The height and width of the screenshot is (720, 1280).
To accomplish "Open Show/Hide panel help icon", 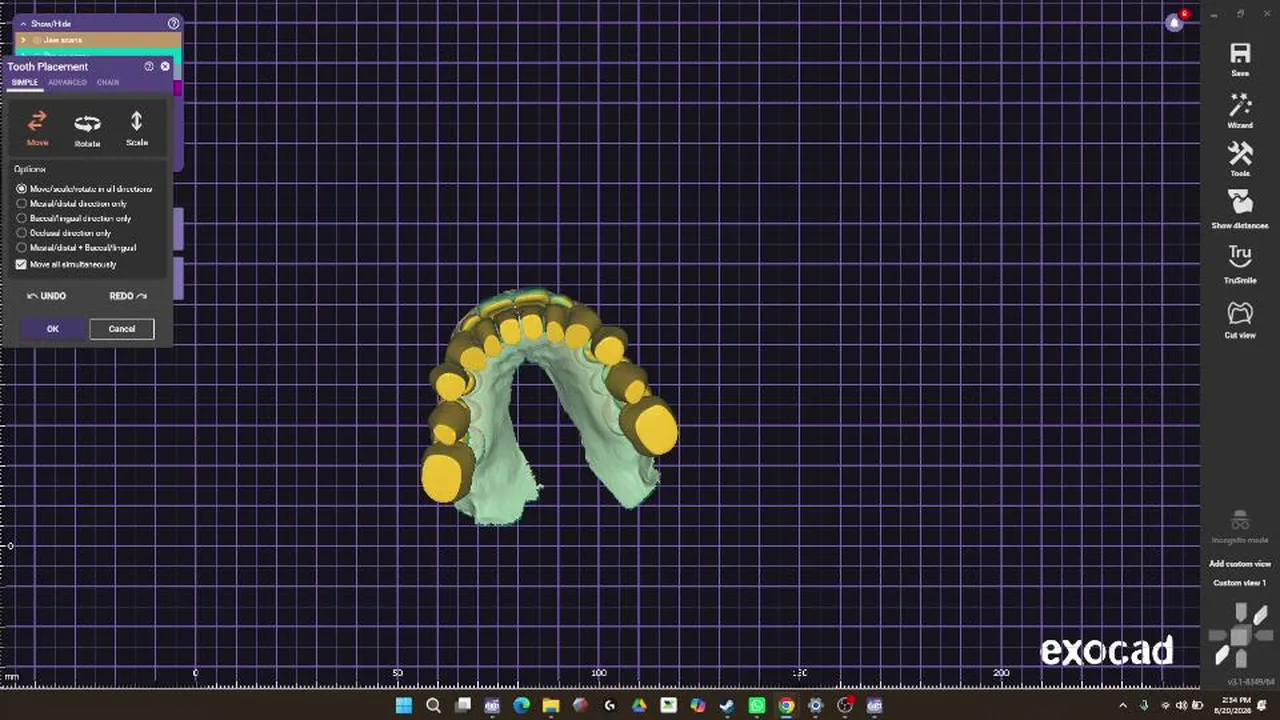I will 173,23.
